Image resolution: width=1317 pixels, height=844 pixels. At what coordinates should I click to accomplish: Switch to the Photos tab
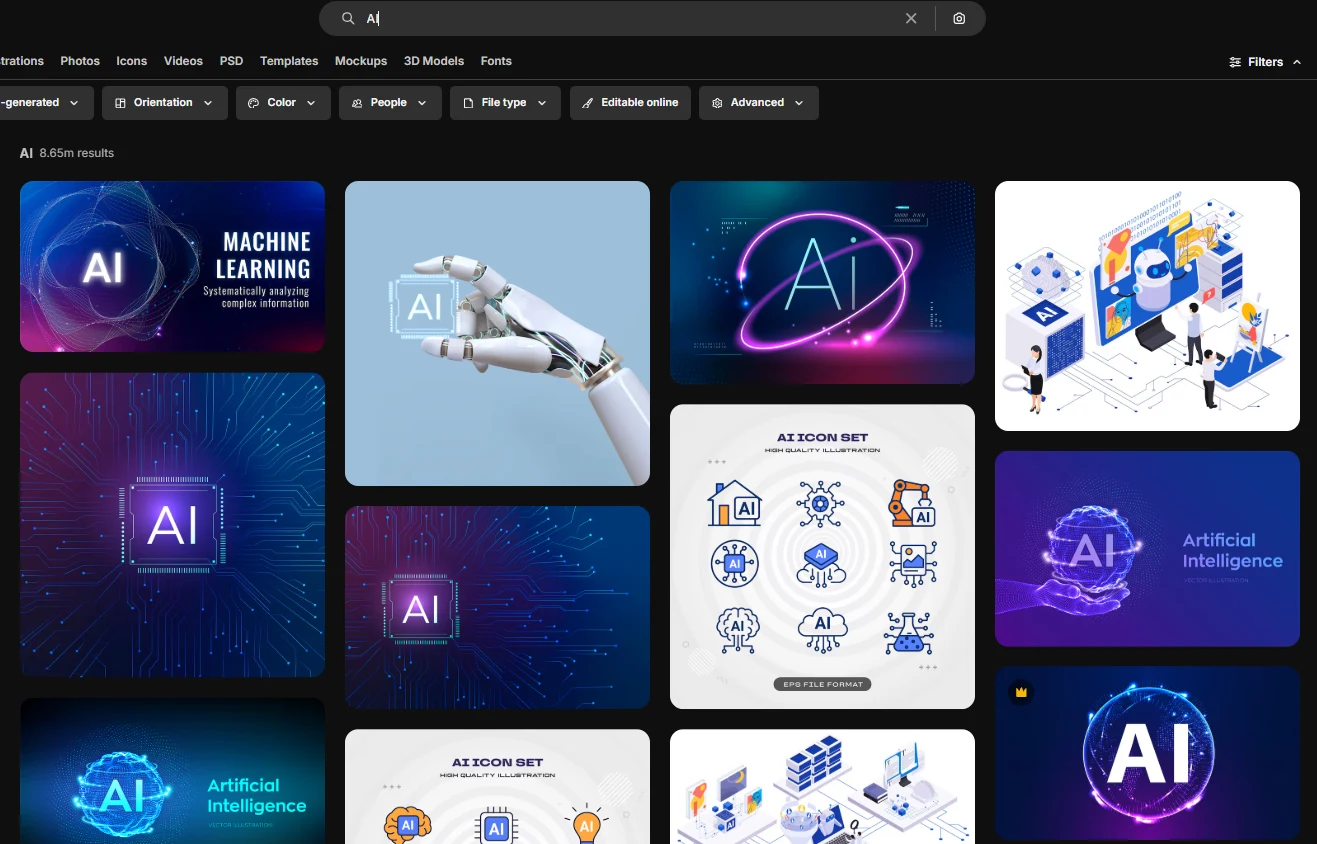coord(80,61)
